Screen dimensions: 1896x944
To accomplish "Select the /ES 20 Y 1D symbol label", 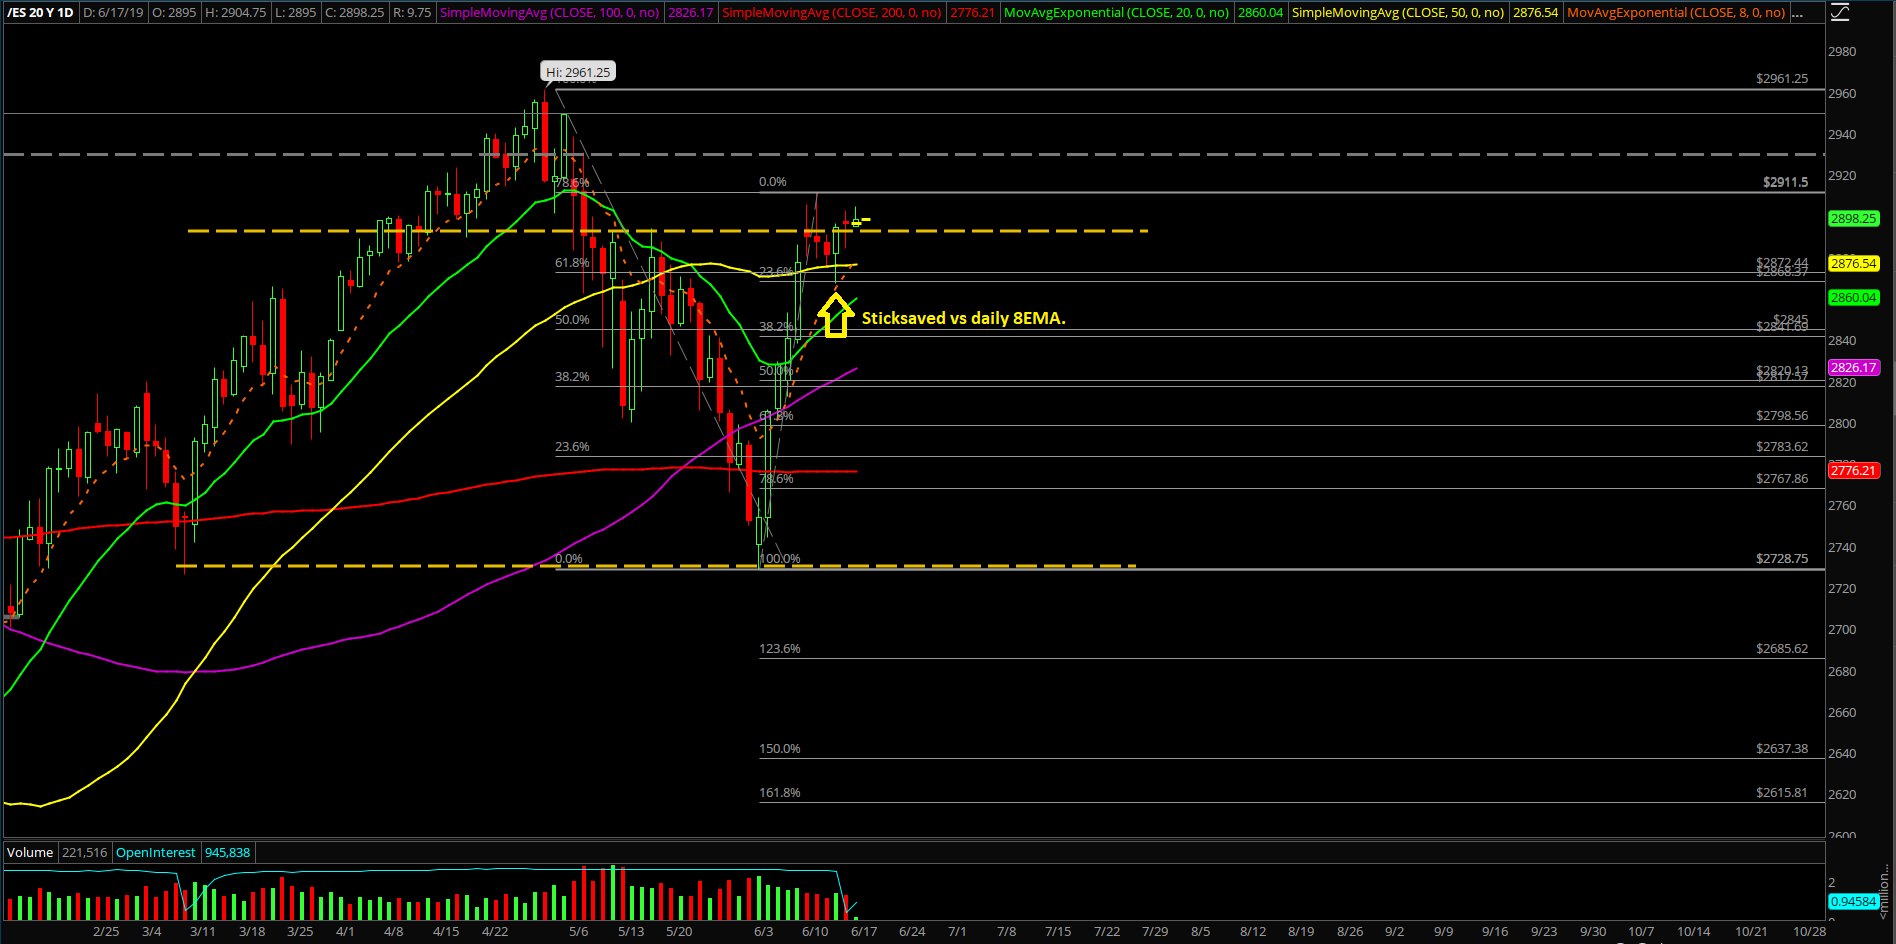I will coord(41,13).
